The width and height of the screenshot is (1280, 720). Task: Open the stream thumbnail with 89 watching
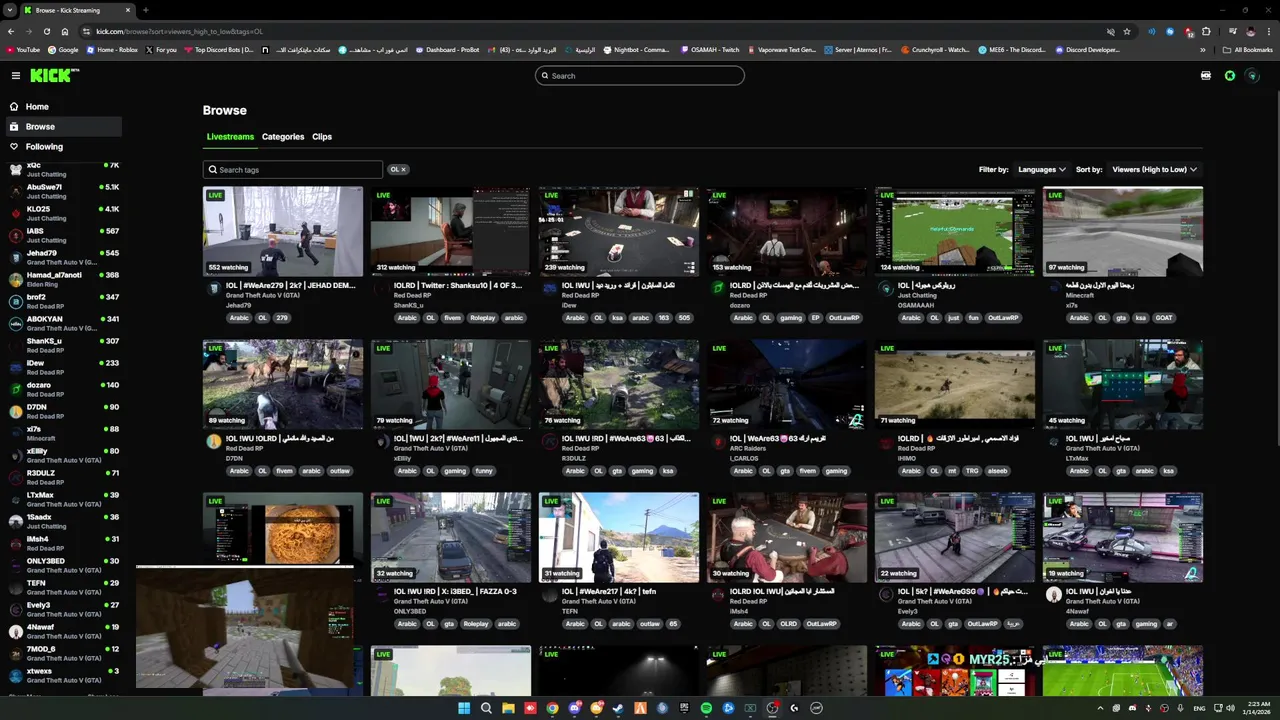283,384
